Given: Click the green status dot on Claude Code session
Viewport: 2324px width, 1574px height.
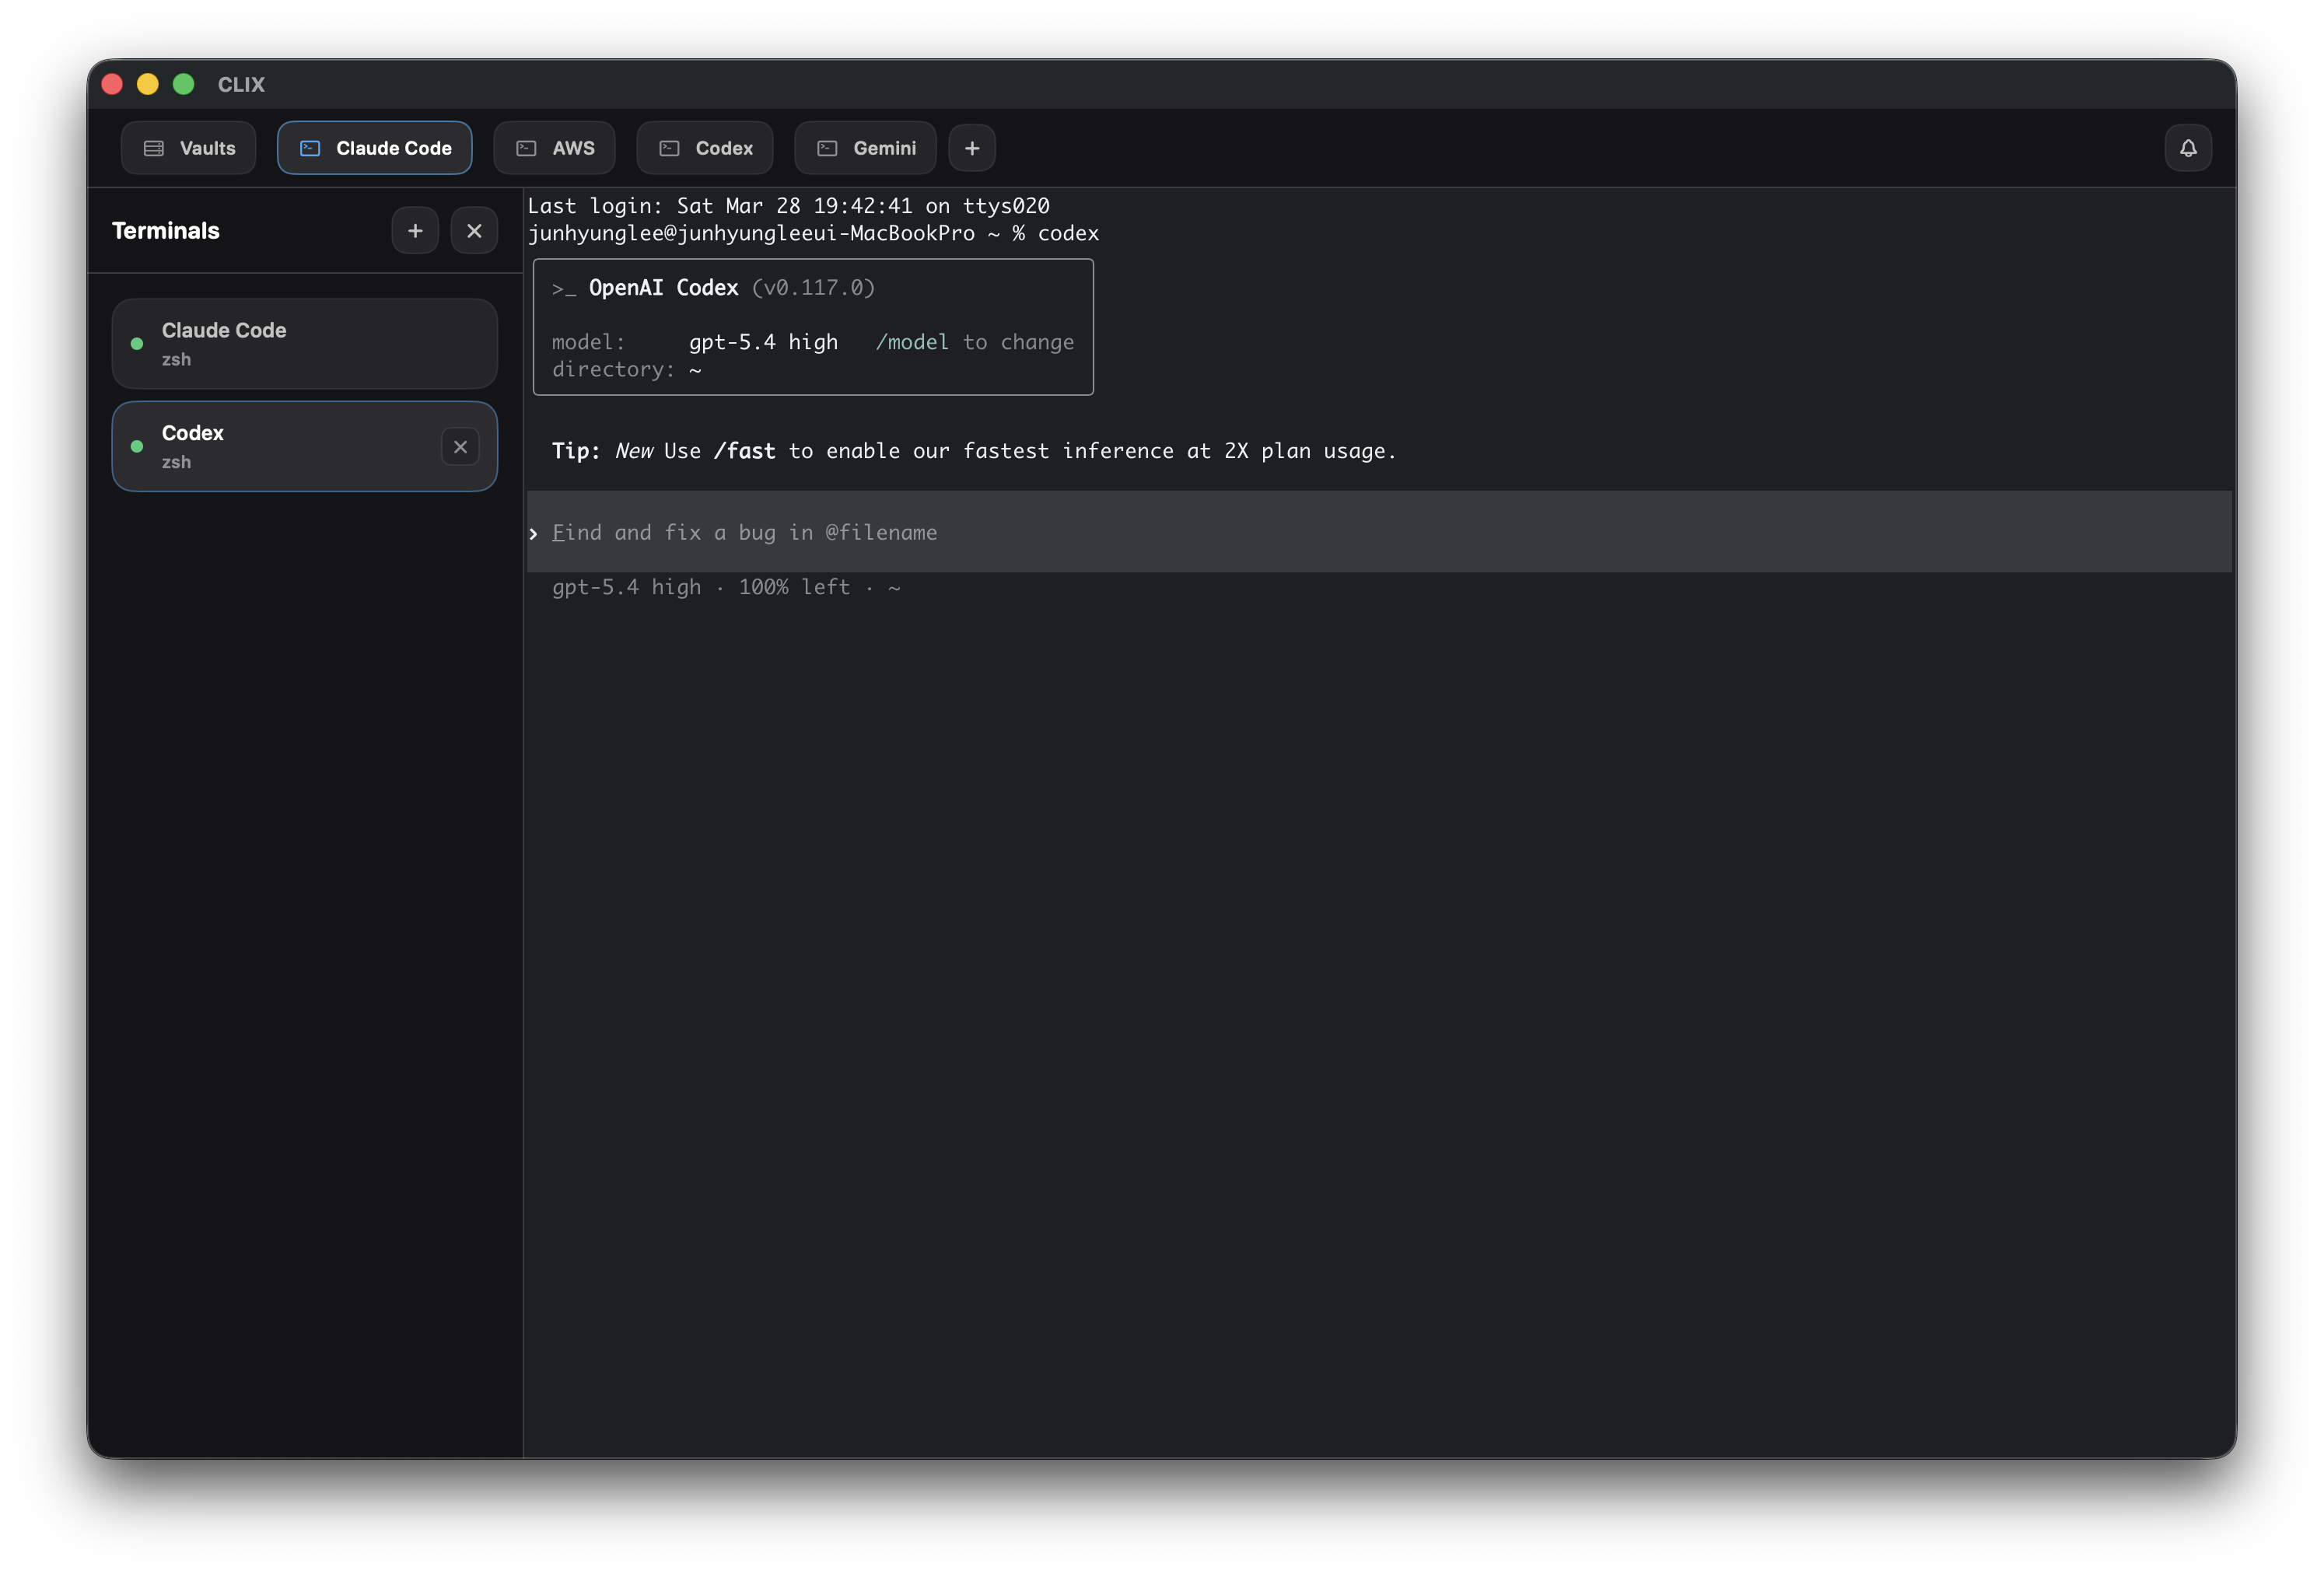Looking at the screenshot, I should pos(136,343).
